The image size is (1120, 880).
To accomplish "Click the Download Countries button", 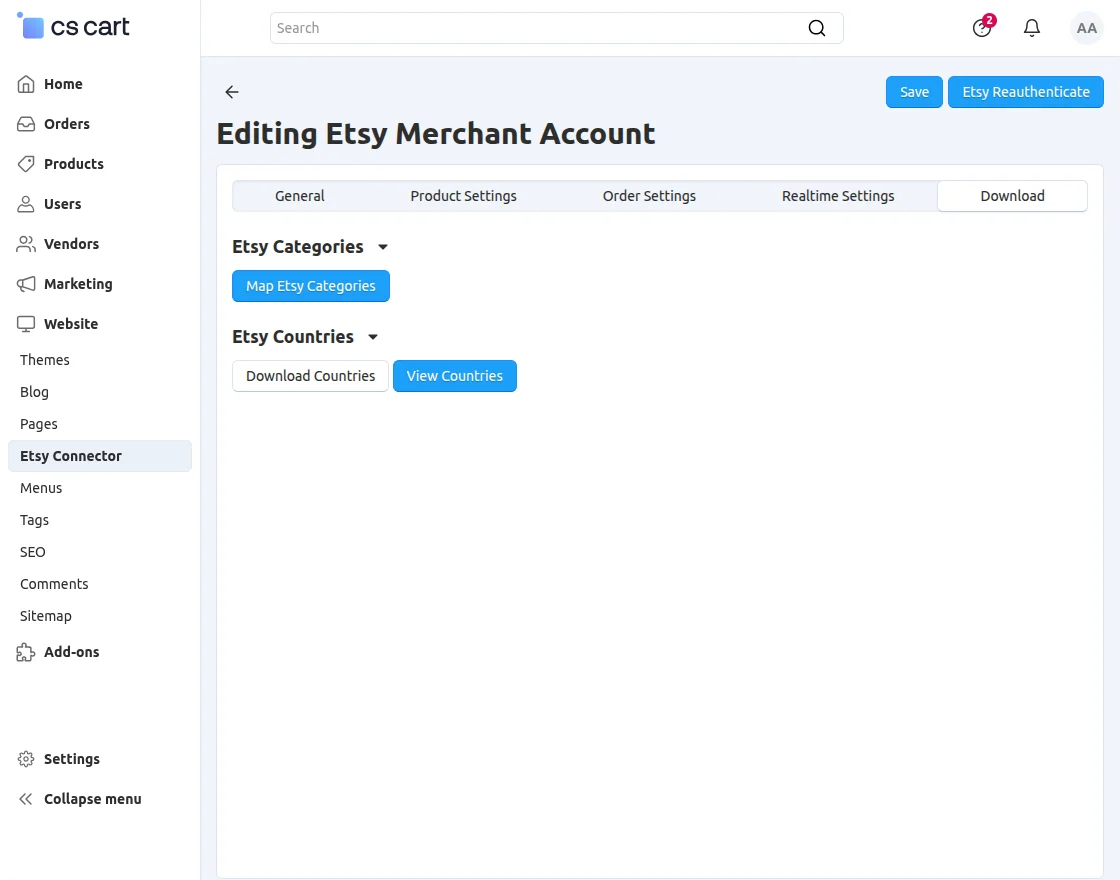I will 310,376.
